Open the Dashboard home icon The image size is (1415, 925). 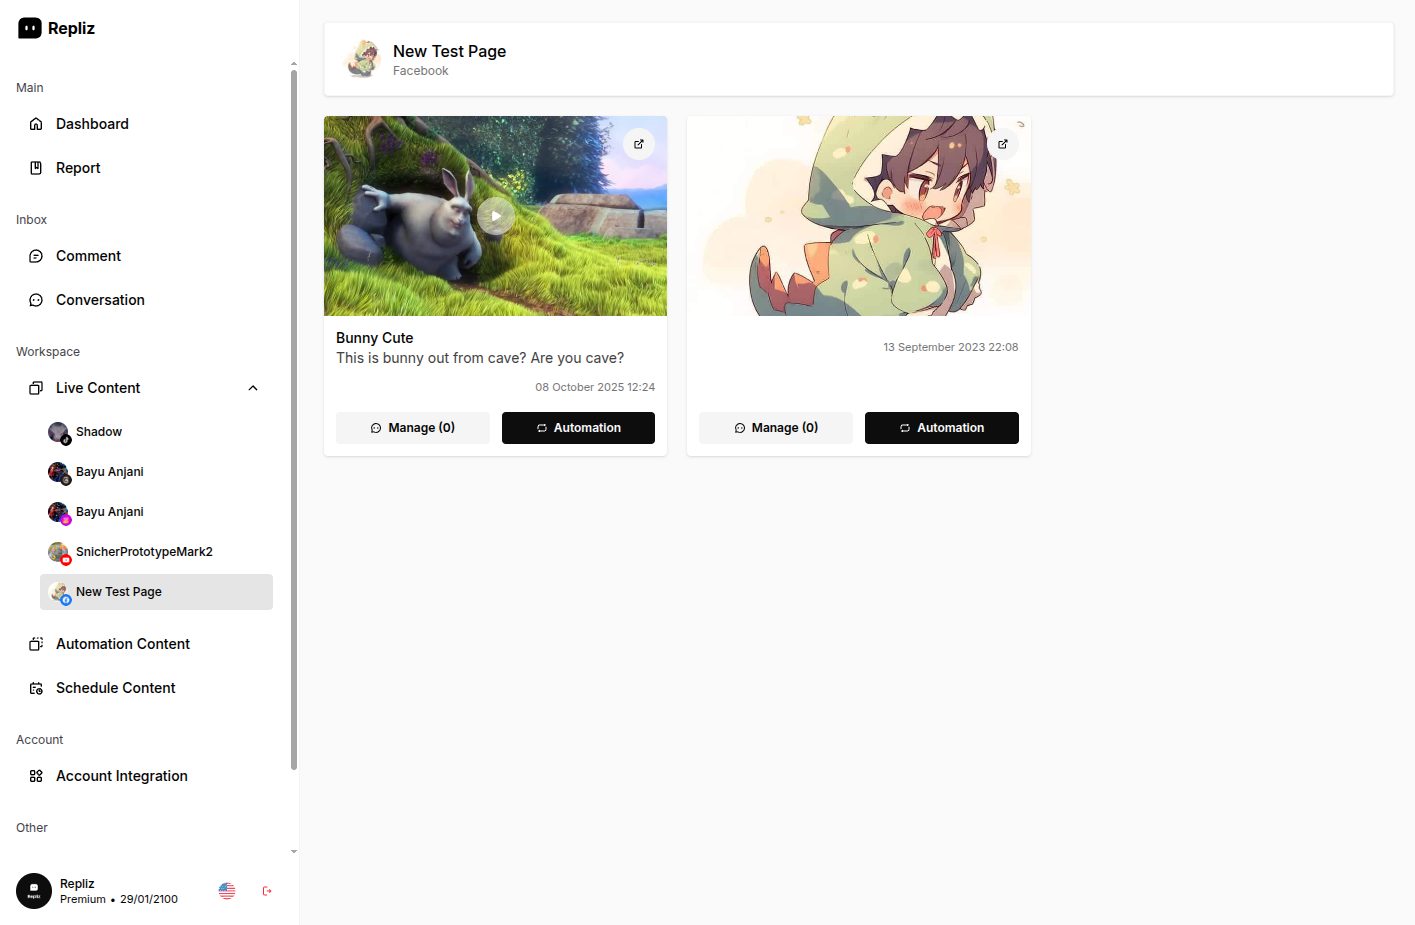click(x=36, y=124)
